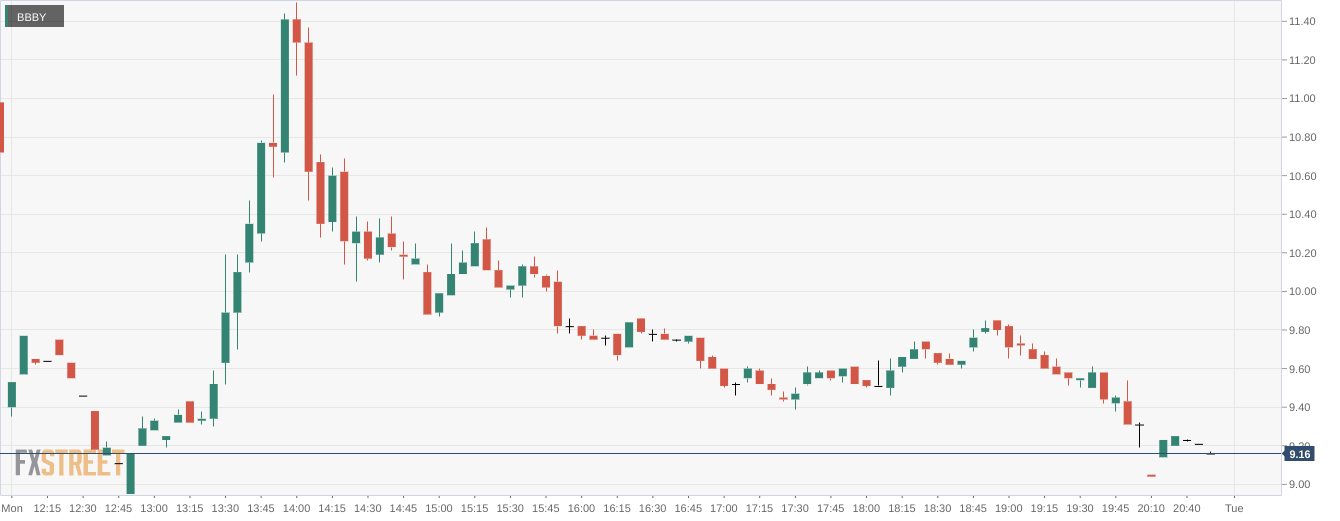Click the 20:40 time axis label
Screen dimensions: 1340x521
[x=1186, y=508]
